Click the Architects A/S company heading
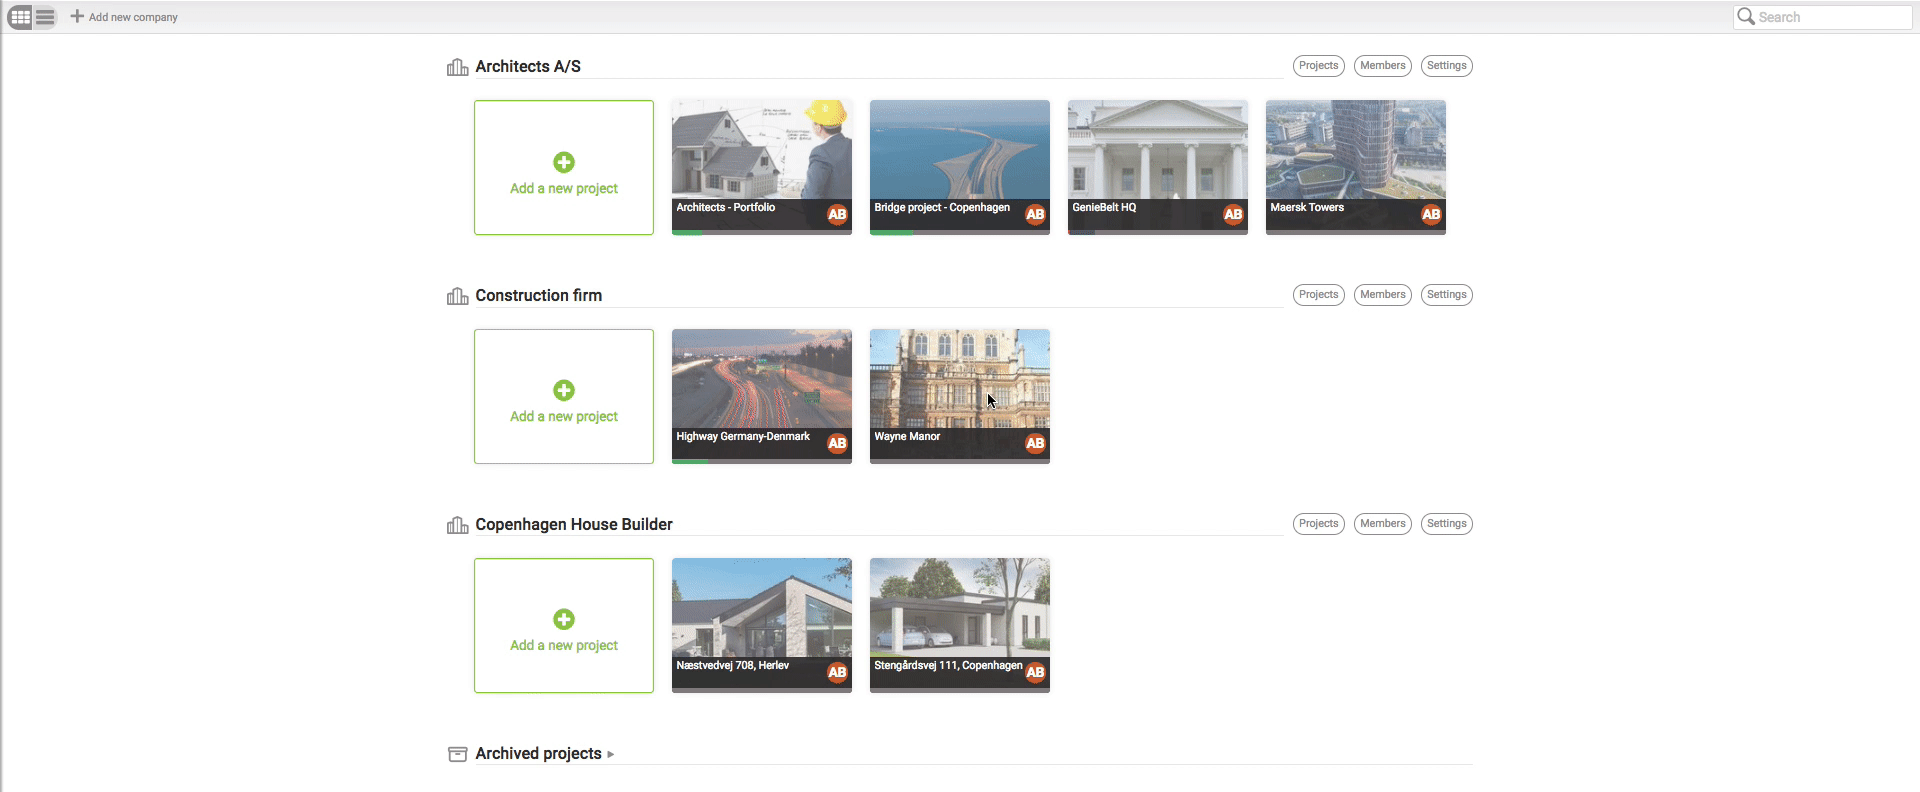Image resolution: width=1920 pixels, height=792 pixels. tap(528, 67)
